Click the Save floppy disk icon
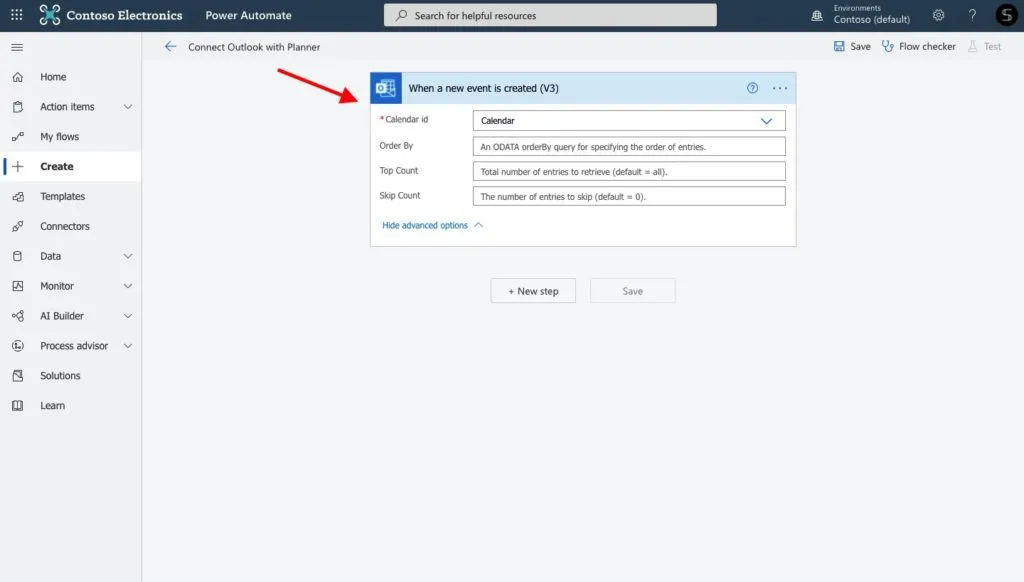The width and height of the screenshot is (1024, 582). tap(839, 46)
